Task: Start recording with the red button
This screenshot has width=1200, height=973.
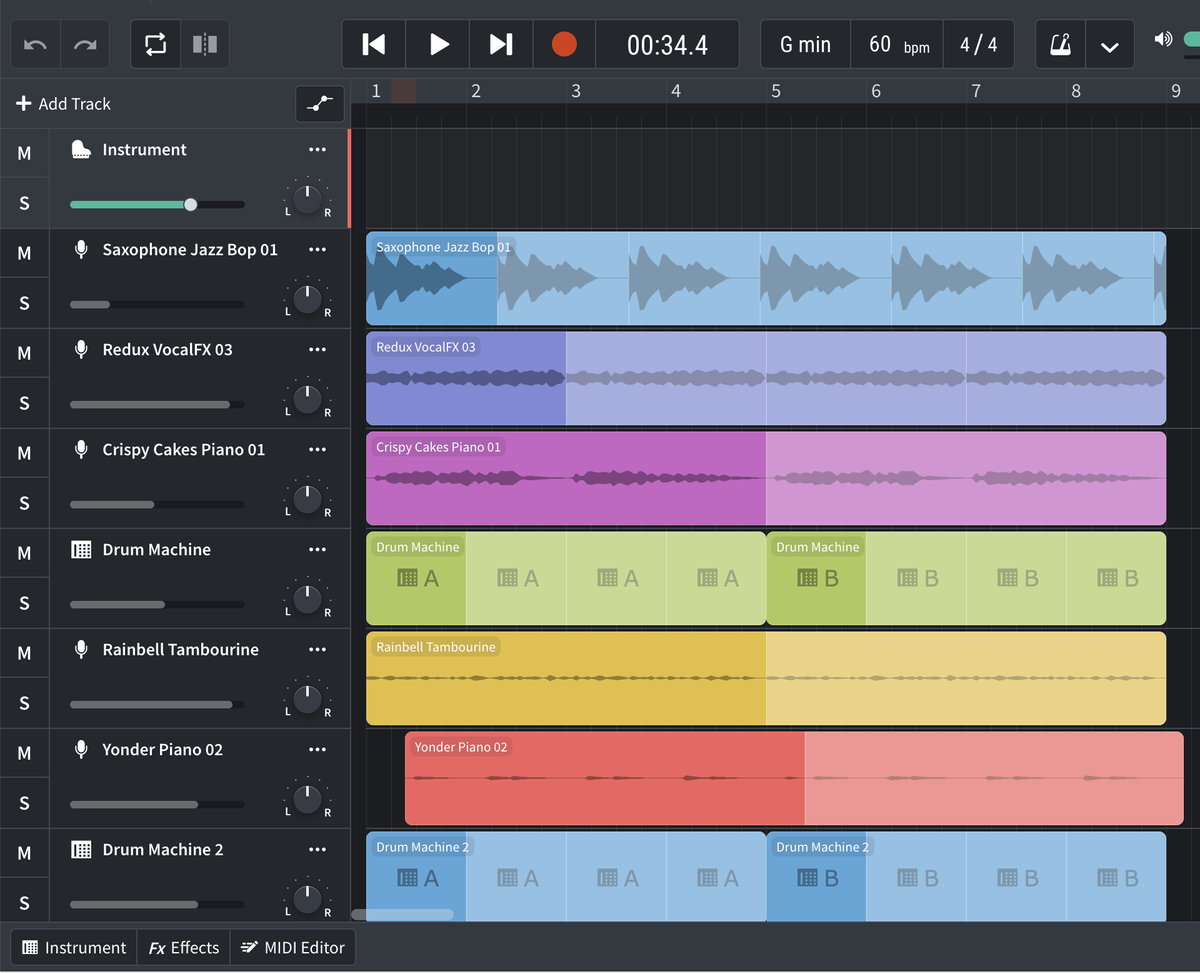Action: (x=564, y=44)
